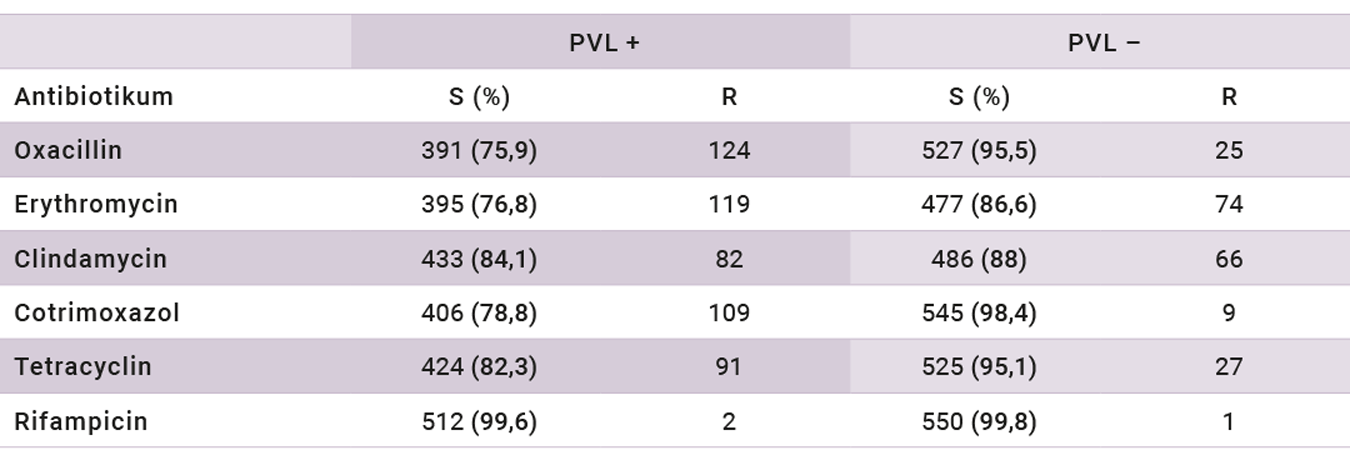The width and height of the screenshot is (1350, 460).
Task: Select the Rifampicin row label
Action: pos(81,422)
